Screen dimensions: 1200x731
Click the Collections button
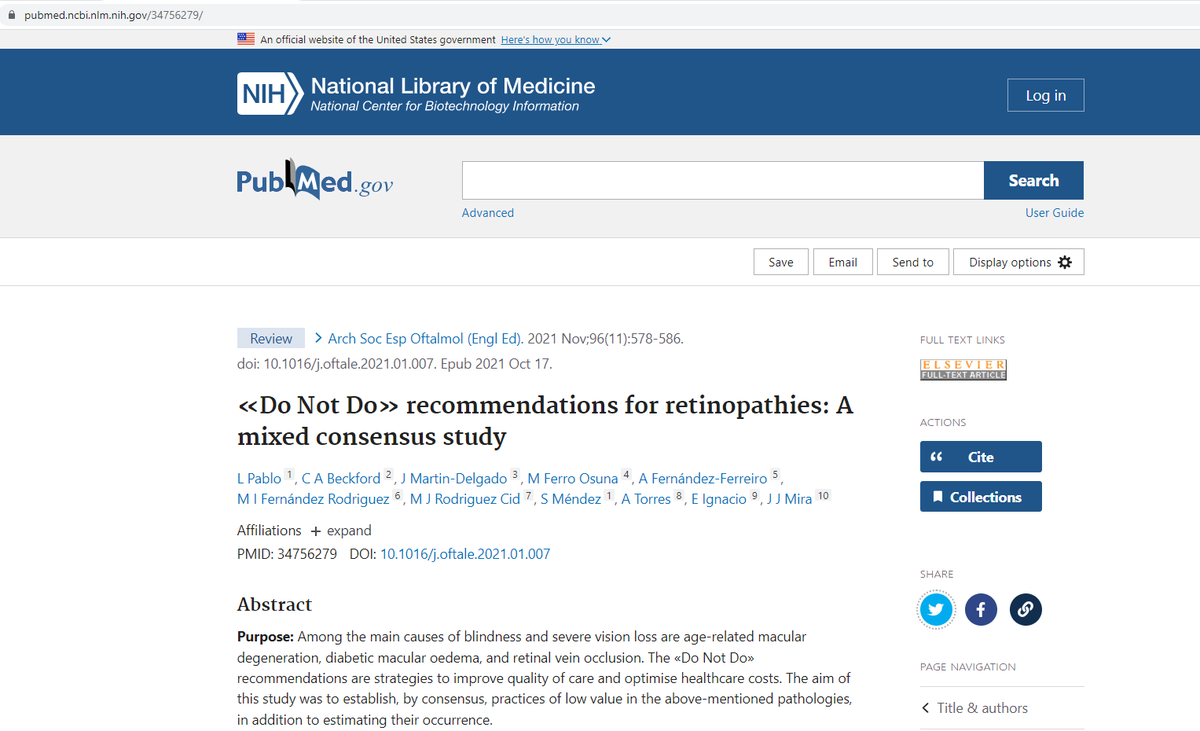tap(981, 497)
